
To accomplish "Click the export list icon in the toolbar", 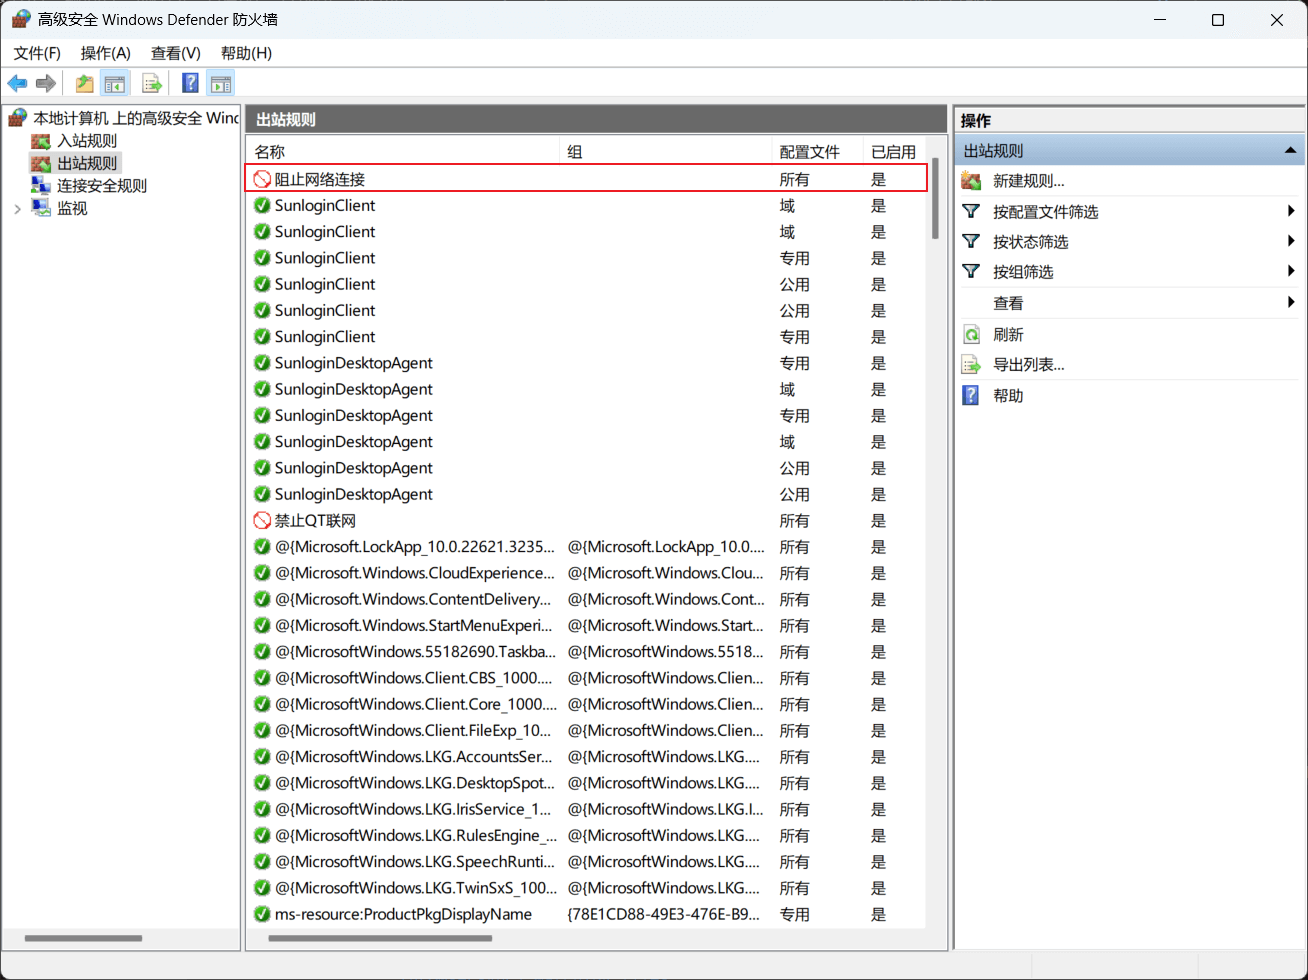I will point(152,84).
